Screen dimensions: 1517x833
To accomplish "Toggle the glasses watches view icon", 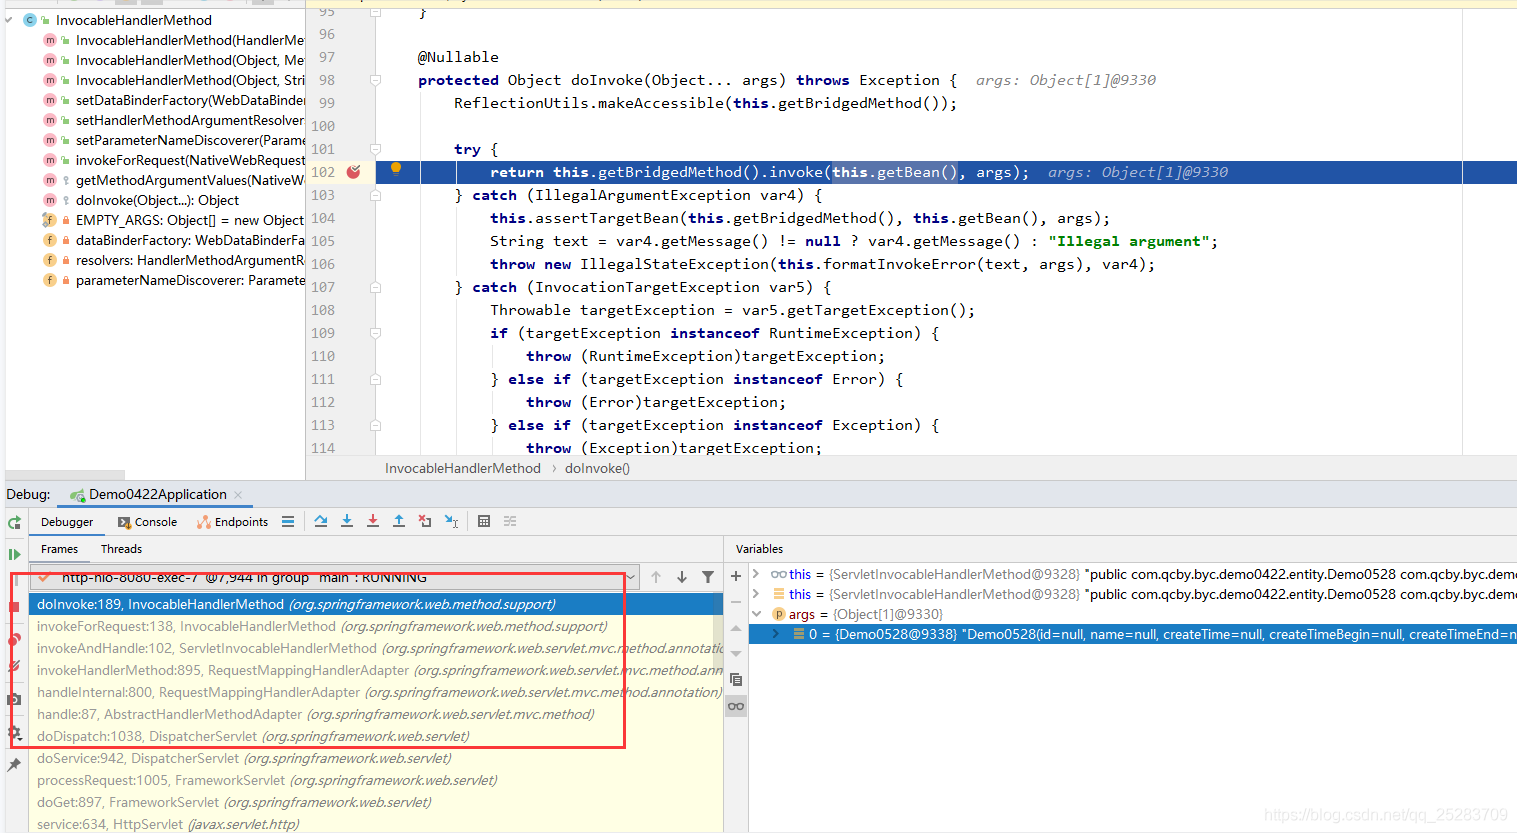I will (736, 706).
